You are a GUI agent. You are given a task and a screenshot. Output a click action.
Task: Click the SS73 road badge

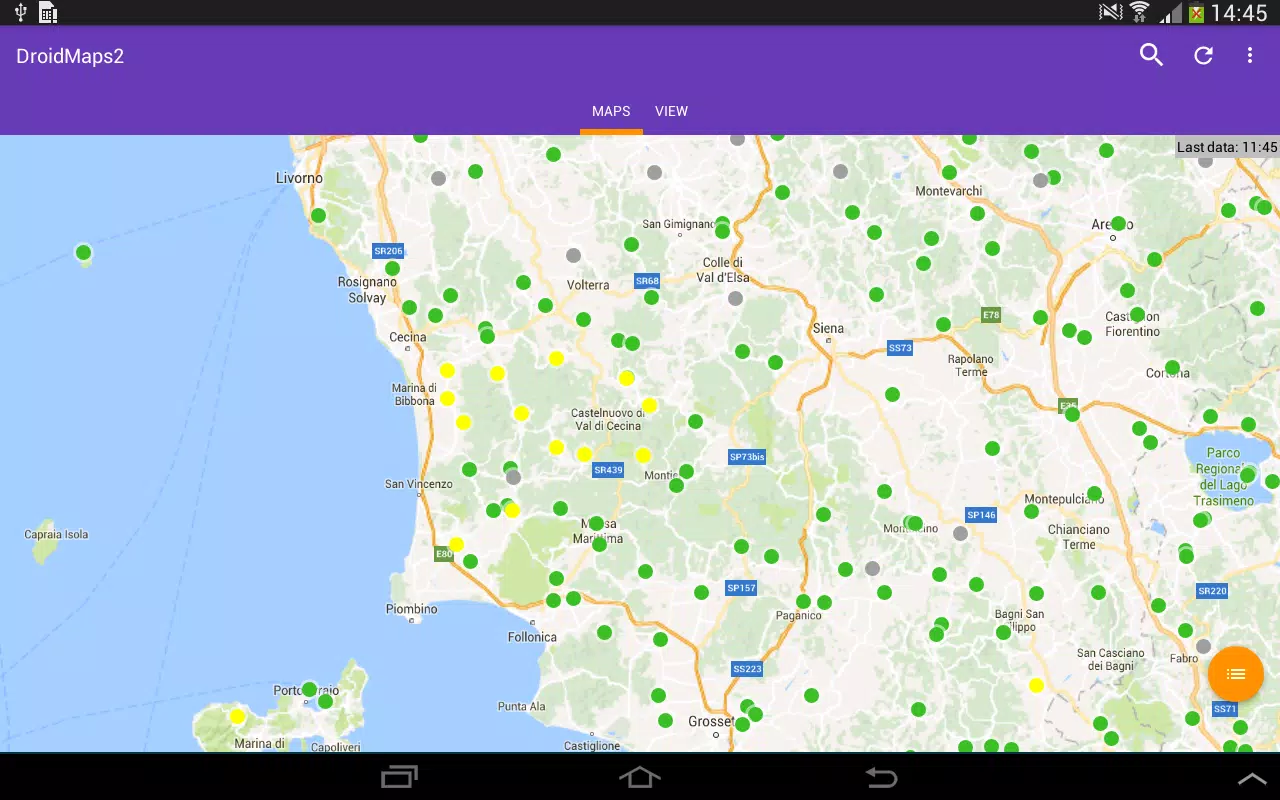click(x=900, y=348)
